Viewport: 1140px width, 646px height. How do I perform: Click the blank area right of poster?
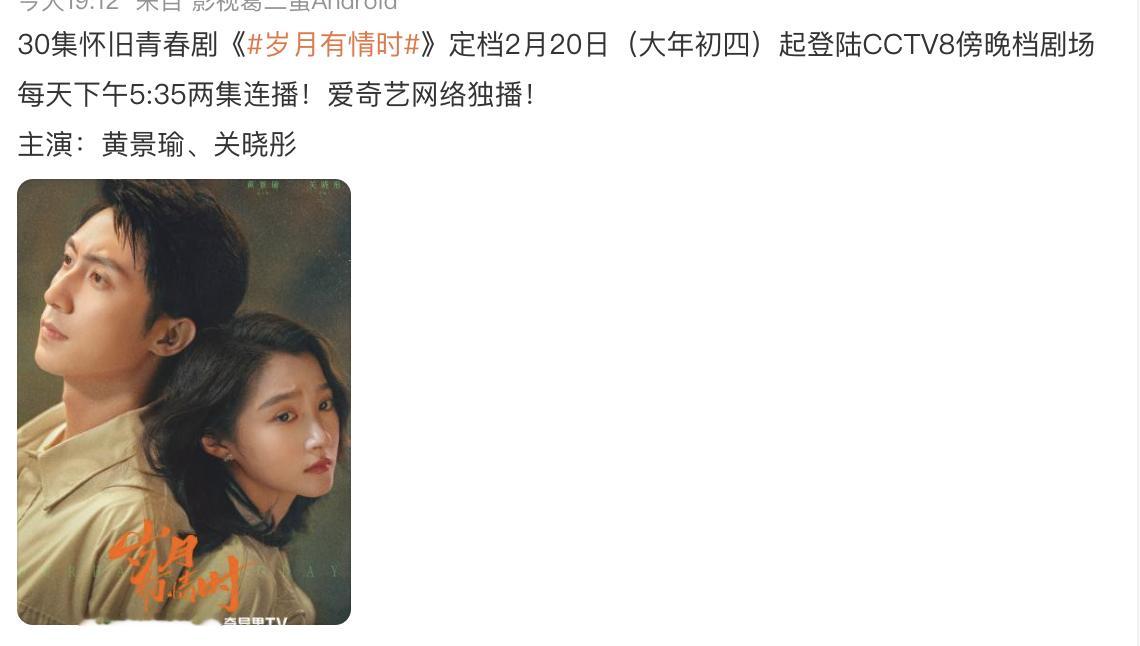(727, 402)
